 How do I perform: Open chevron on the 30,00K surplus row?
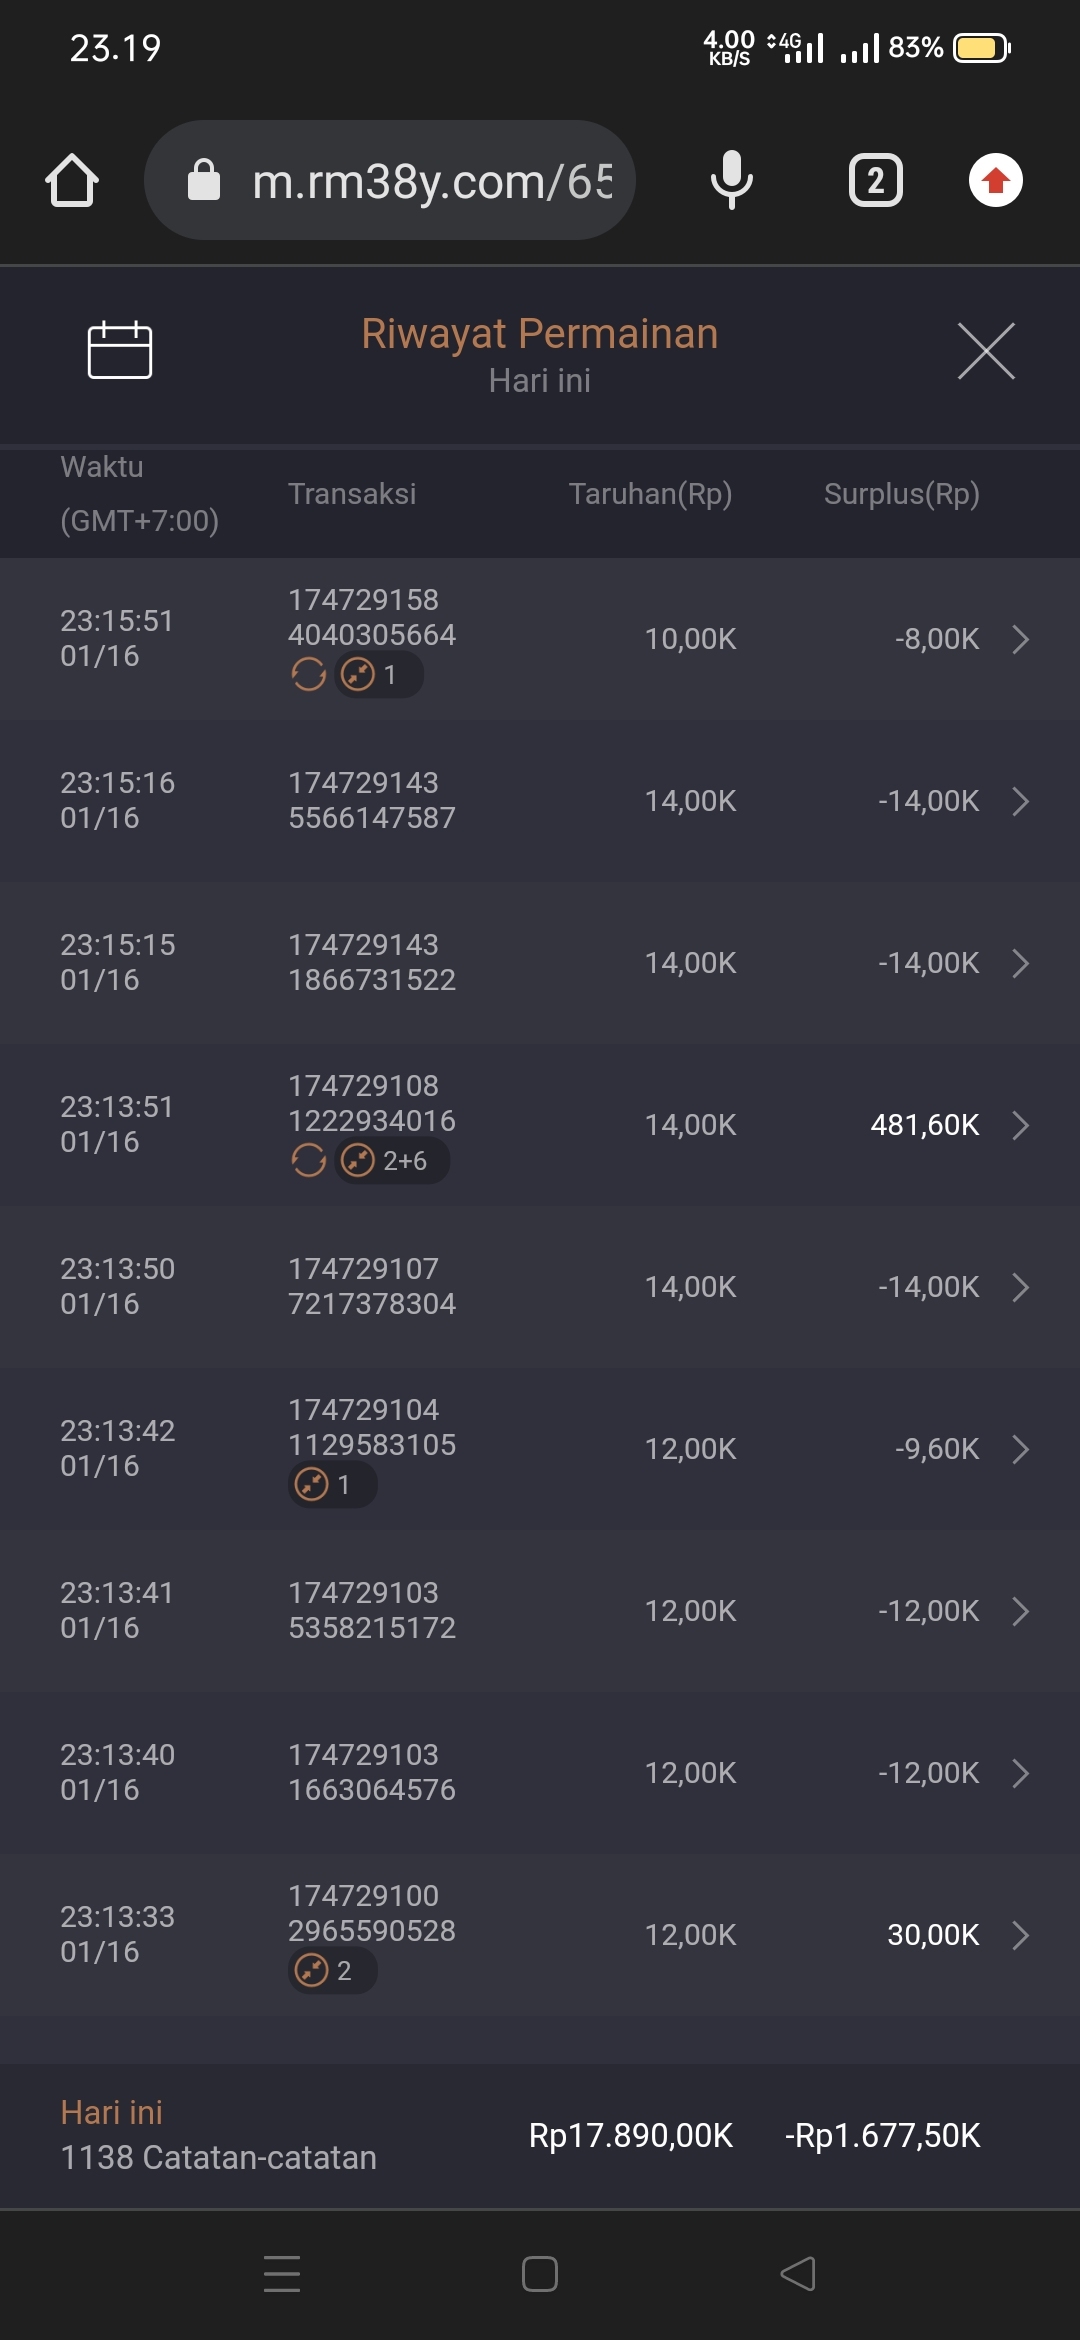point(1020,1935)
